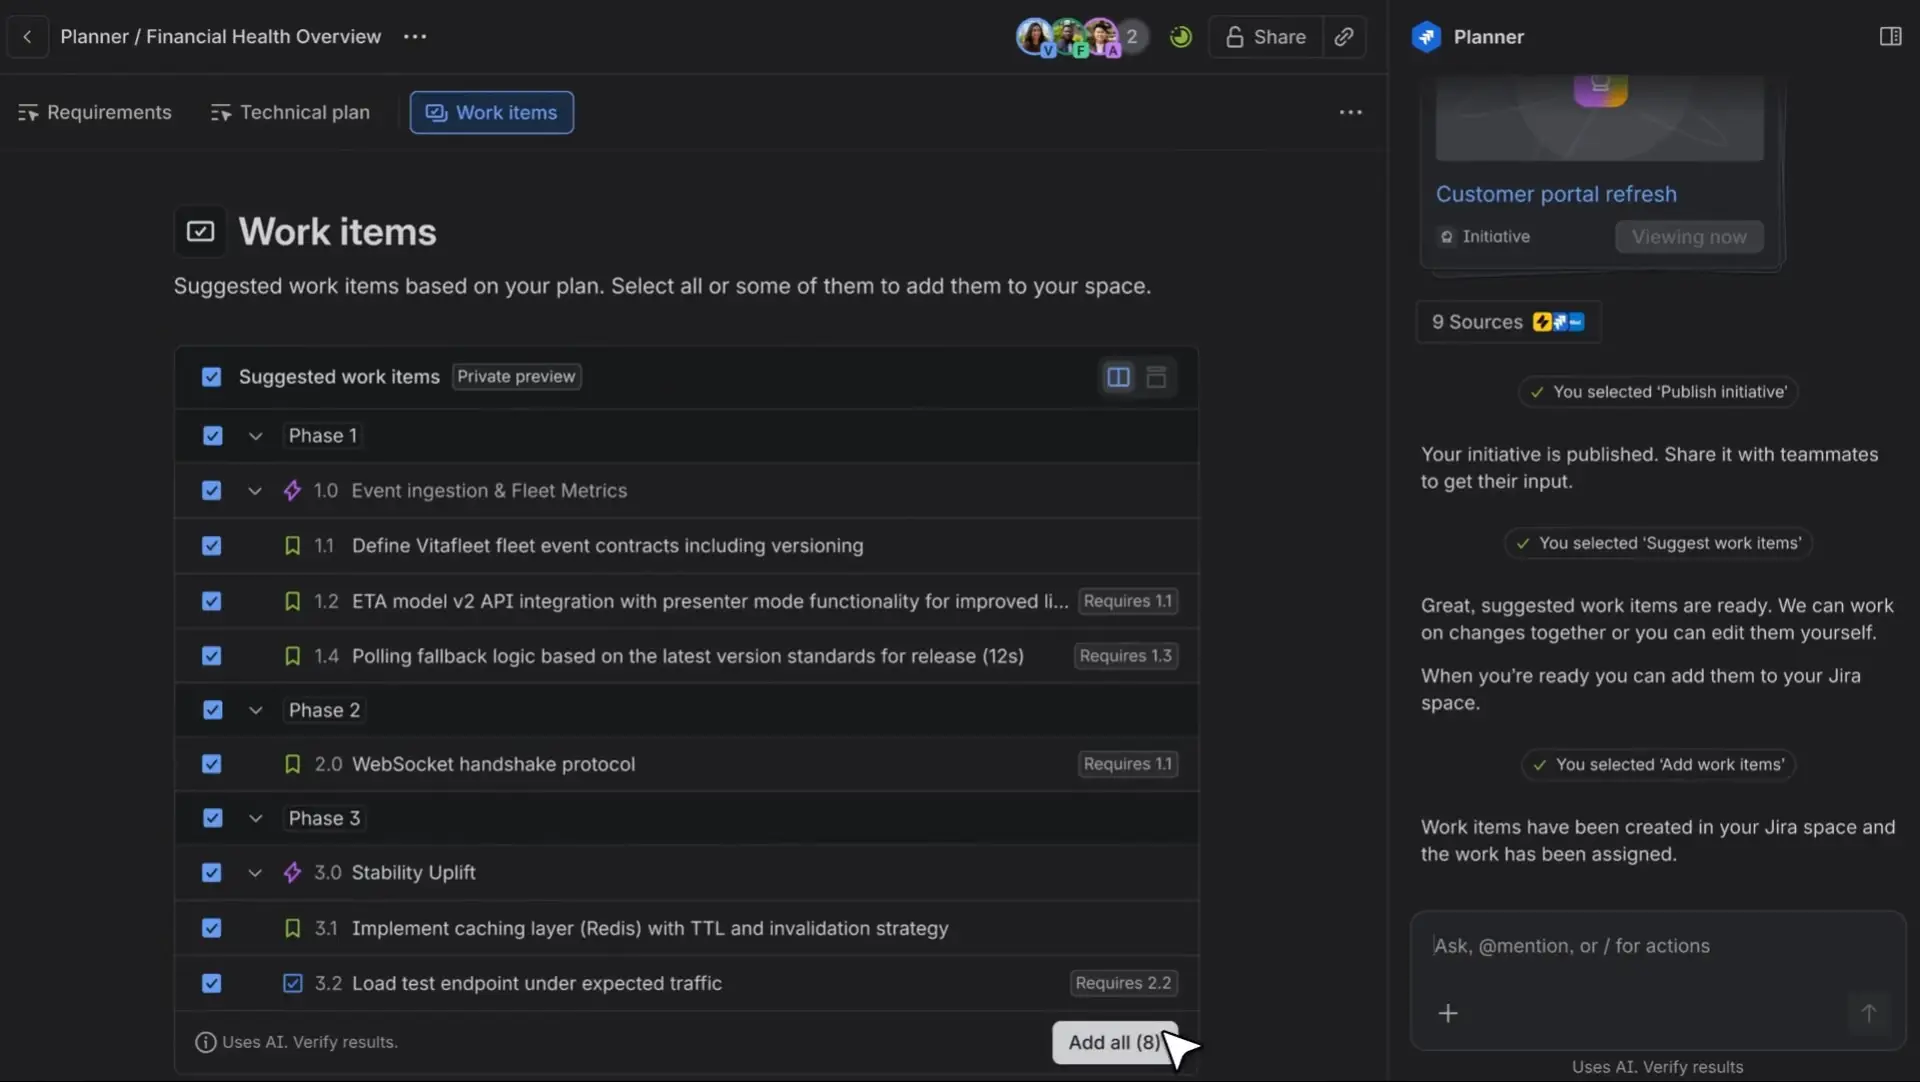This screenshot has height=1082, width=1920.
Task: Click the story bookmark icon for item 1.1
Action: click(292, 546)
